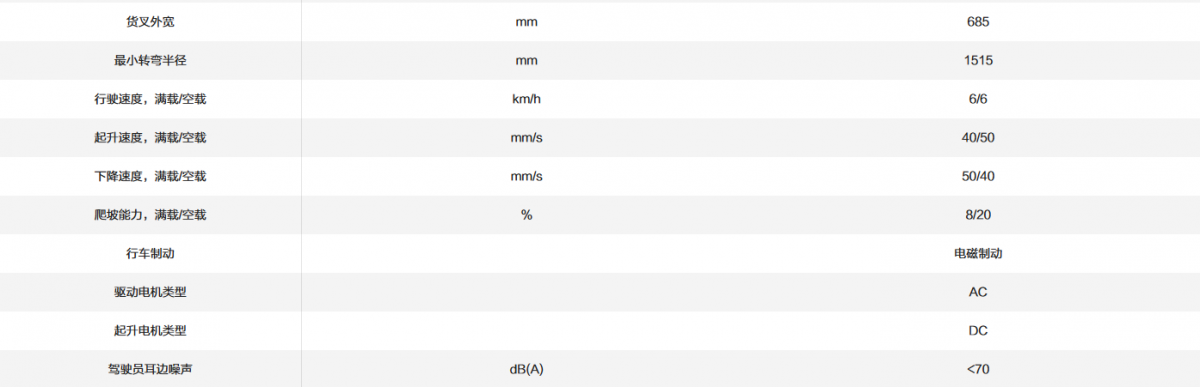Select the 货叉外宽 row label

tap(150, 21)
